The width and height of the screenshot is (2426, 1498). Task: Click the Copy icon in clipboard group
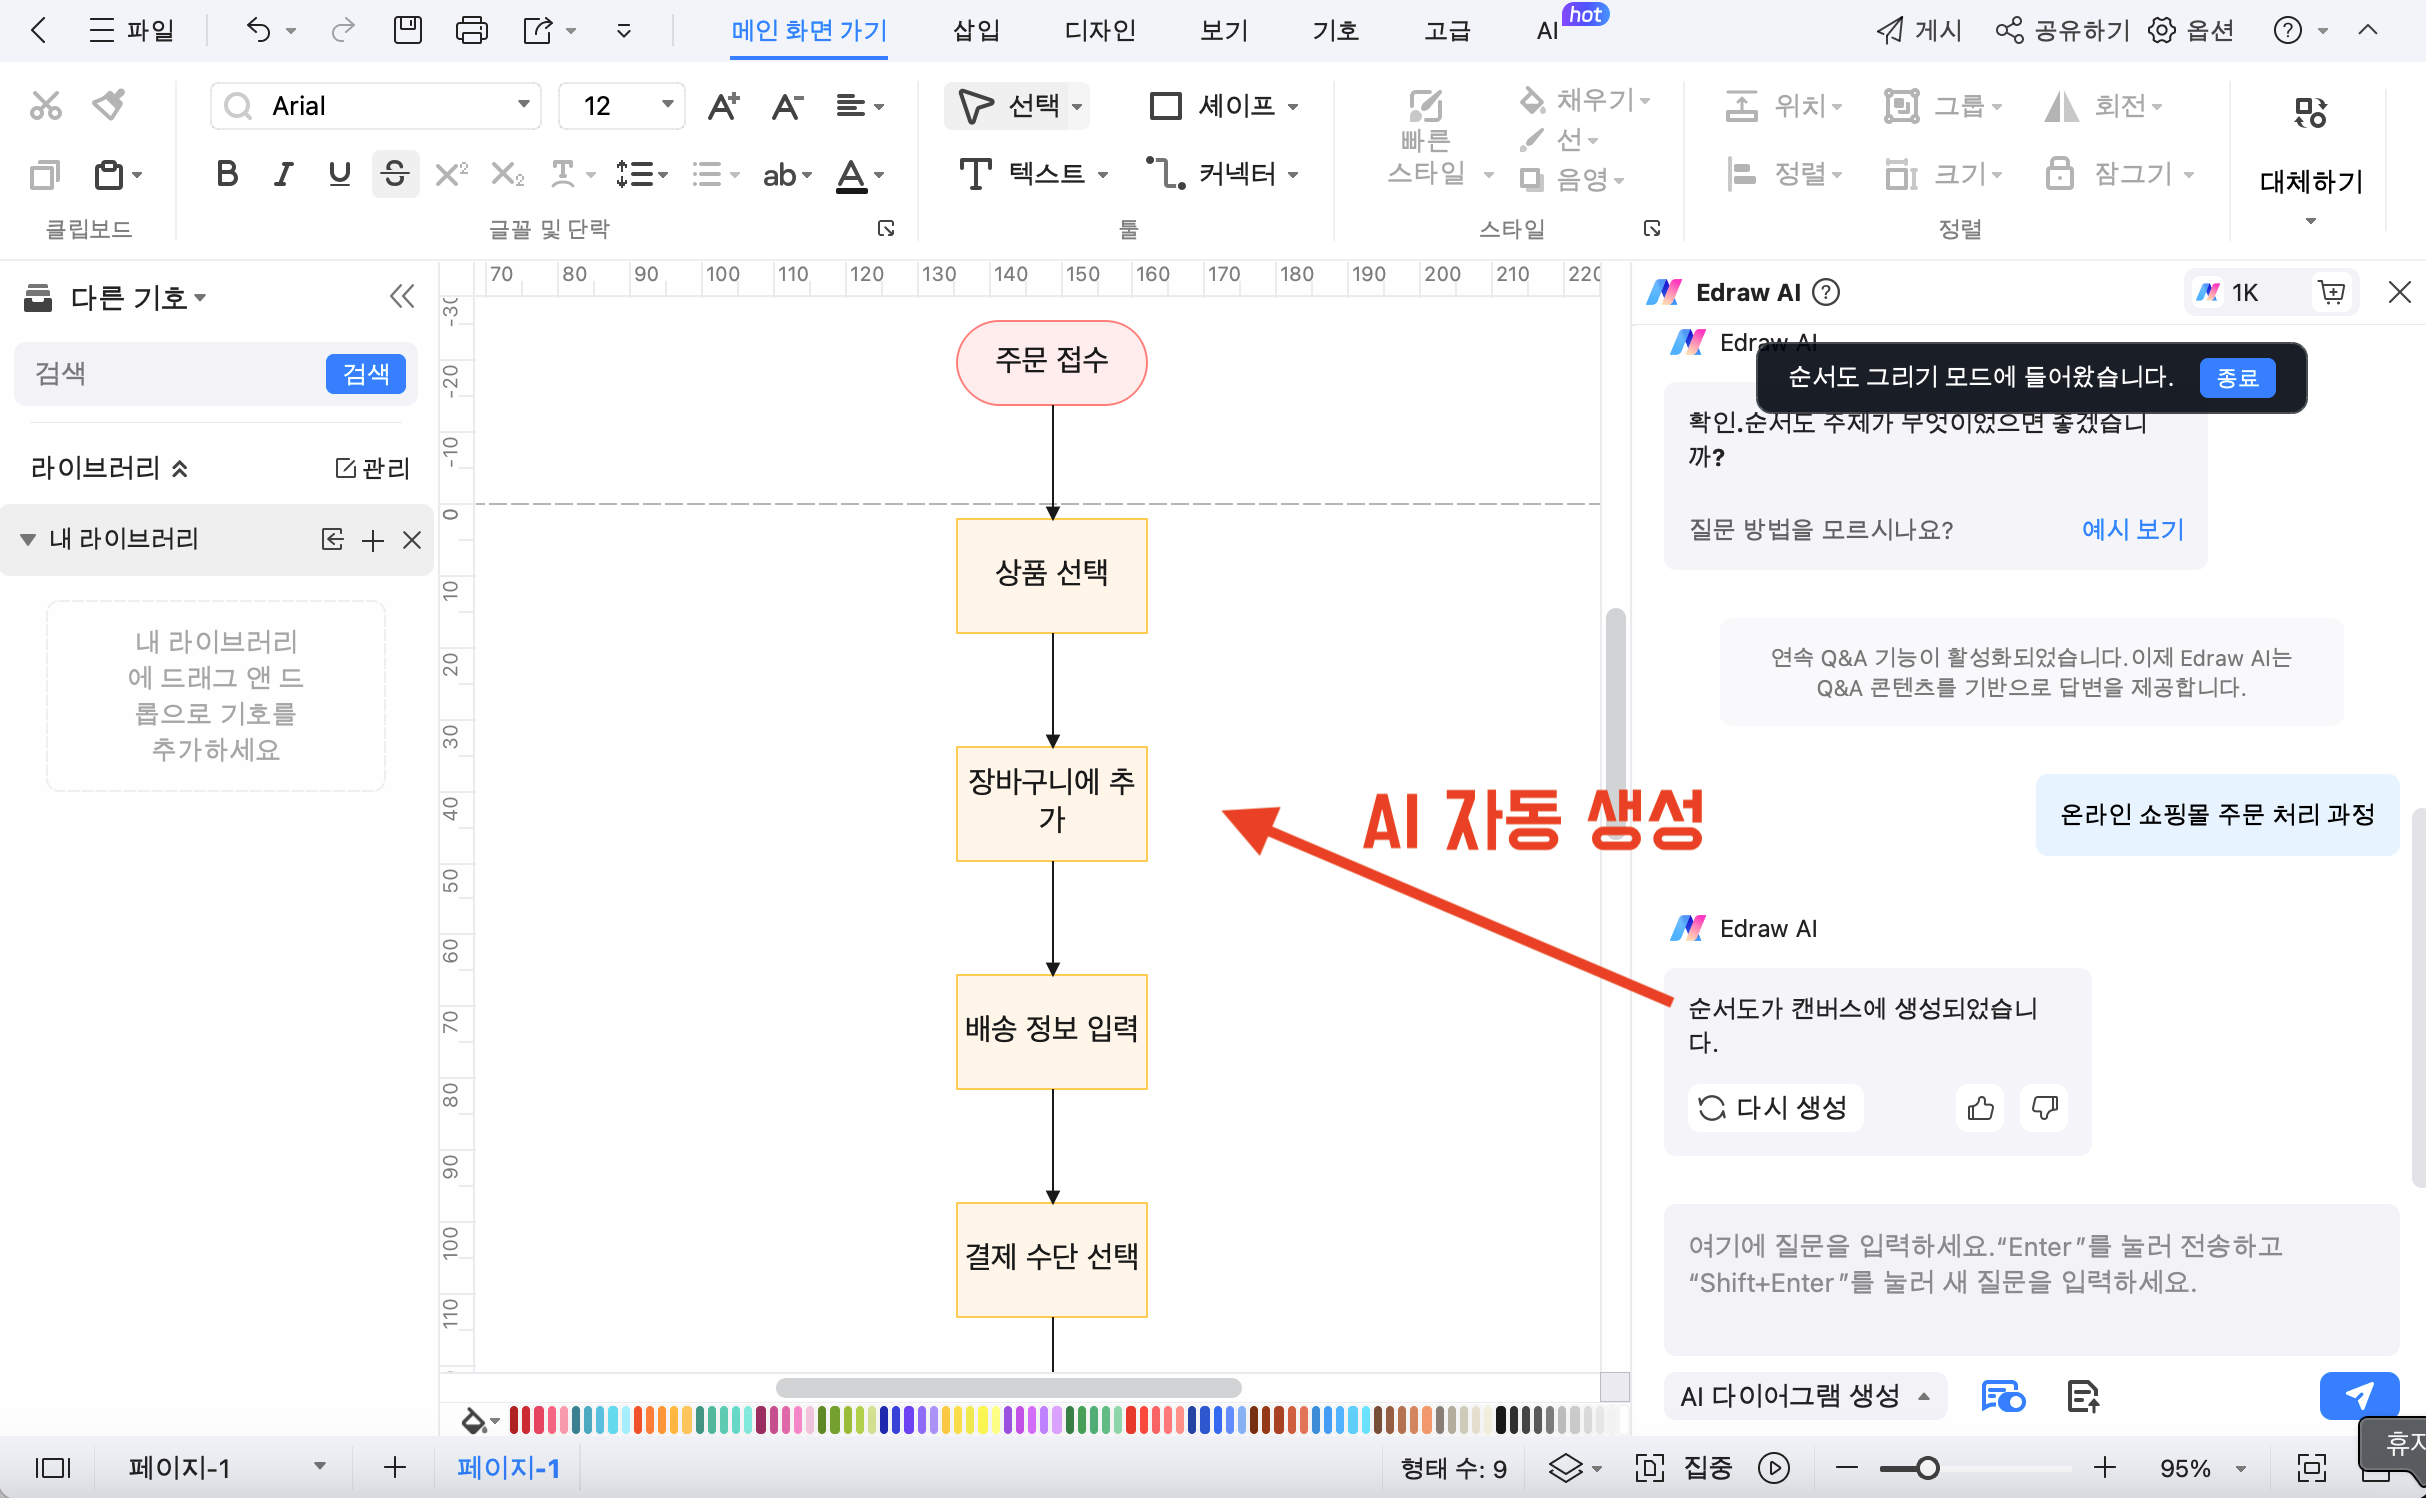[x=45, y=175]
